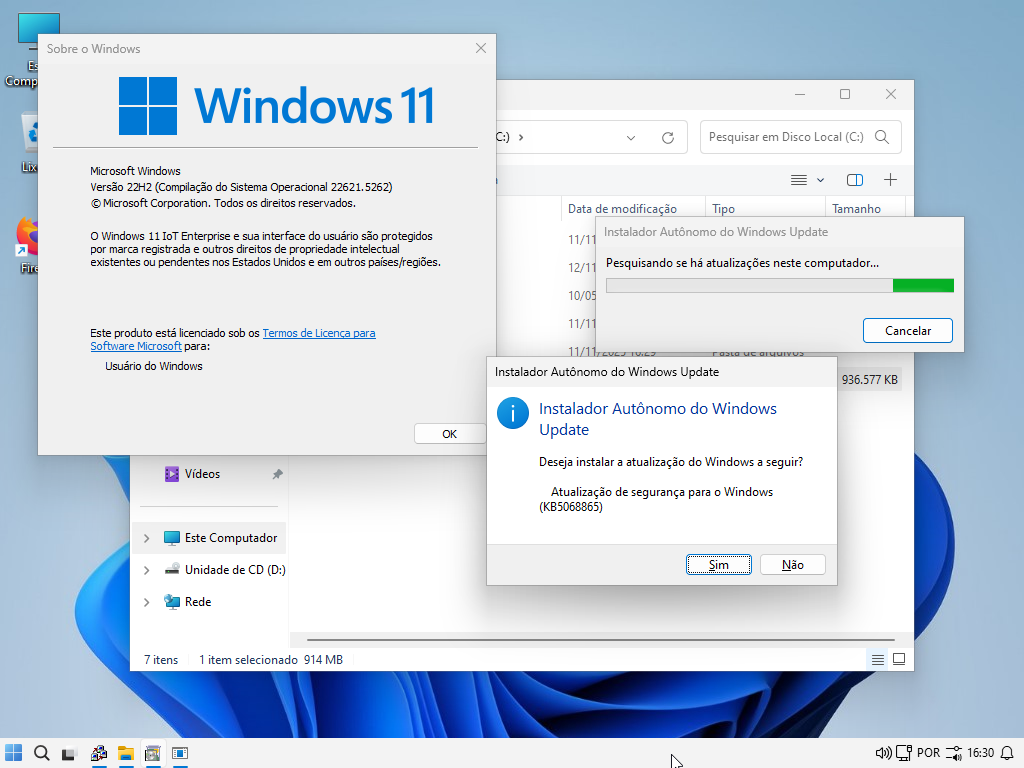Viewport: 1024px width, 768px height.
Task: Click the '7 itens' status bar text
Action: [161, 660]
